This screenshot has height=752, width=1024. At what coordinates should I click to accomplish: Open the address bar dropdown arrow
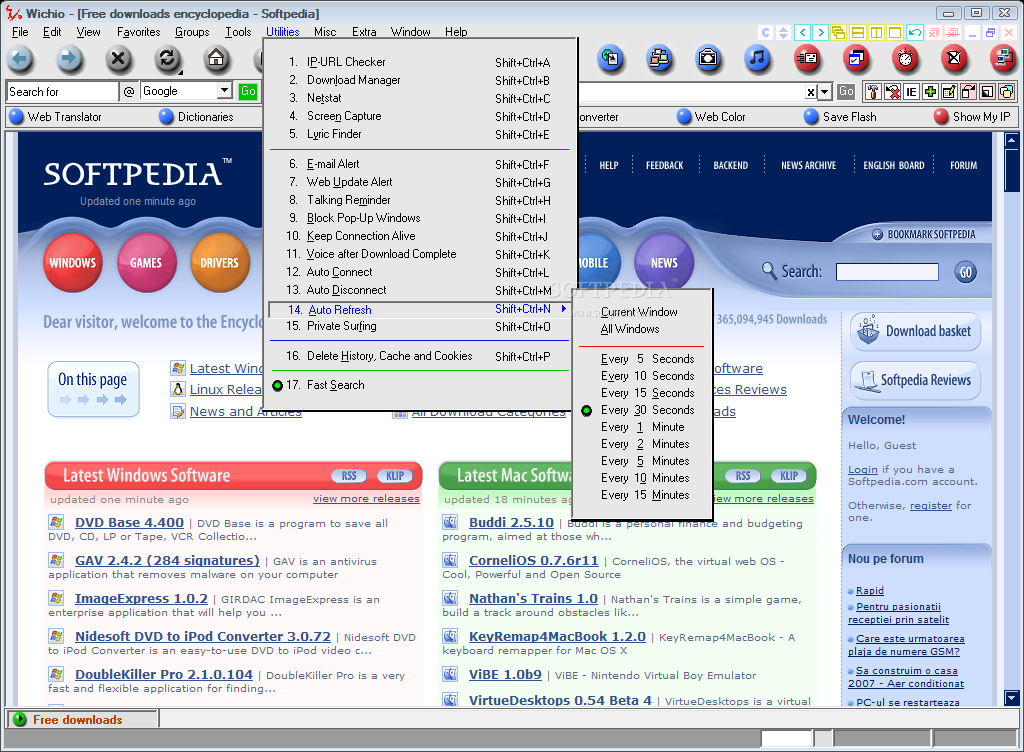click(x=825, y=92)
